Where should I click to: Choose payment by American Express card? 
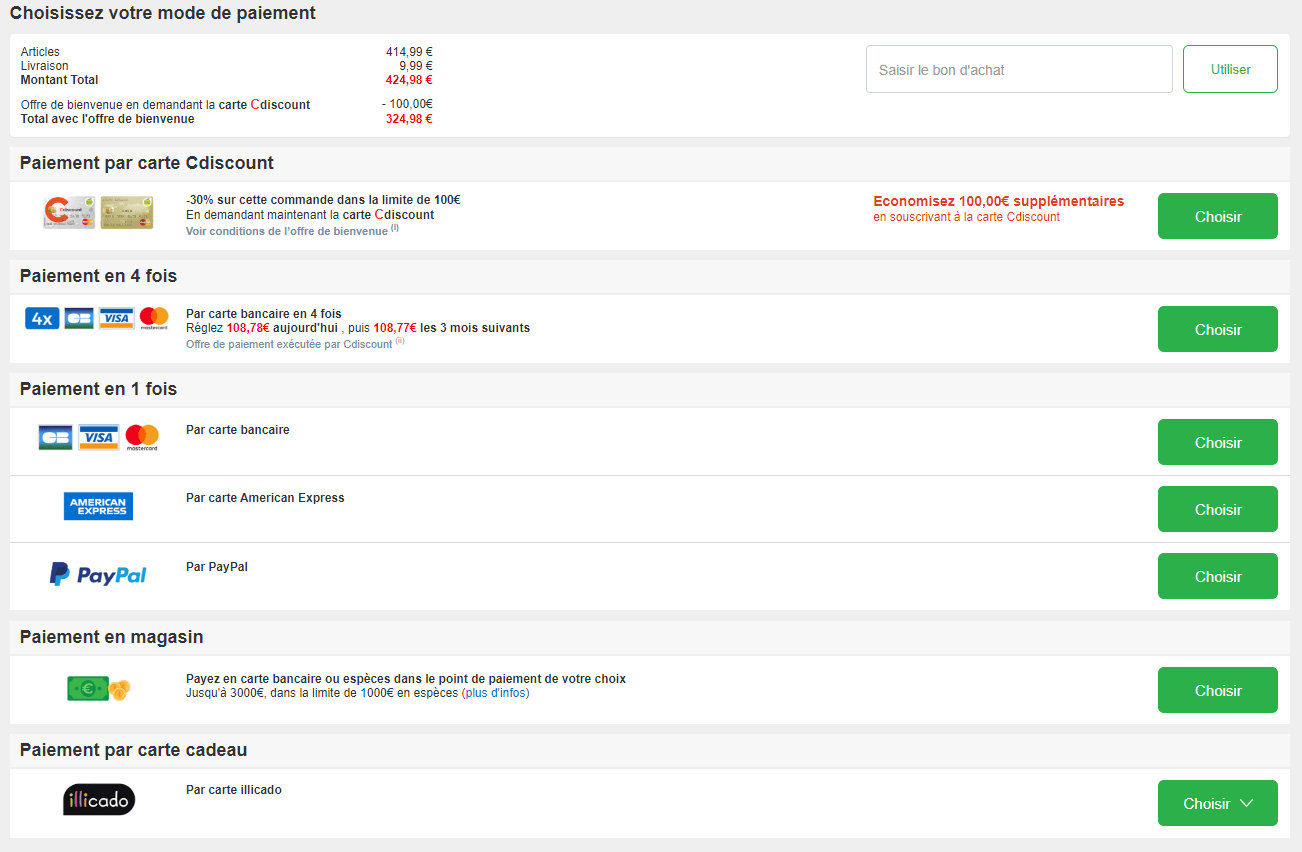point(1217,509)
